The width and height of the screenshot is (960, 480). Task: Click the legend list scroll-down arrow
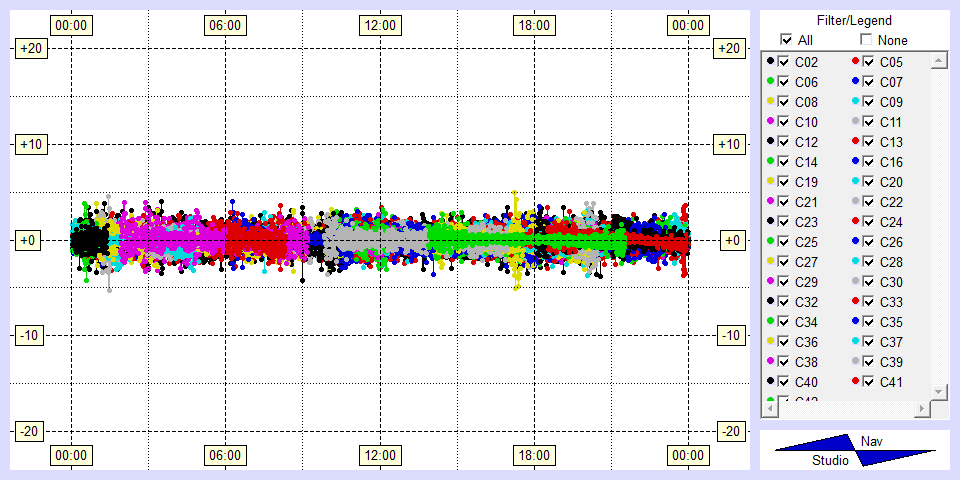coord(938,390)
